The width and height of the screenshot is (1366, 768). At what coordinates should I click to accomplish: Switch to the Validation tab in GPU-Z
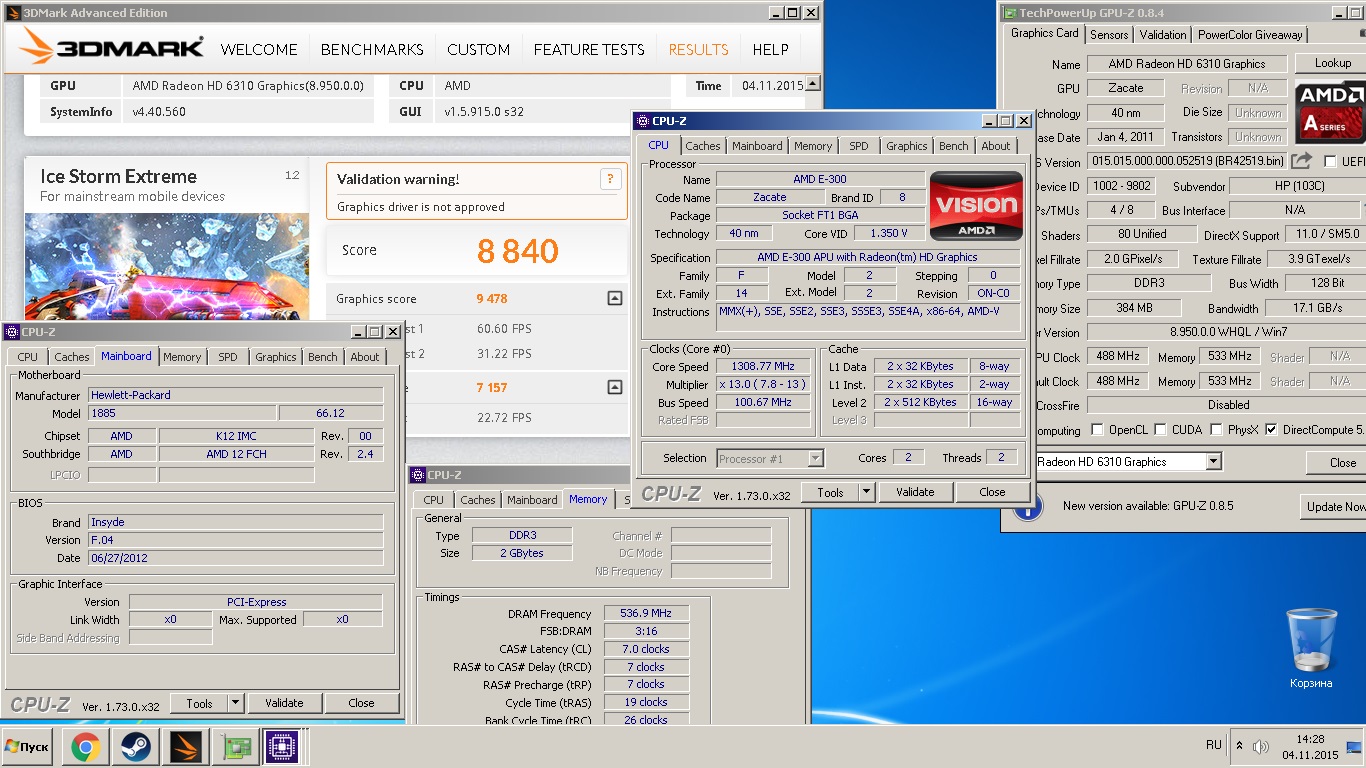click(x=1163, y=34)
